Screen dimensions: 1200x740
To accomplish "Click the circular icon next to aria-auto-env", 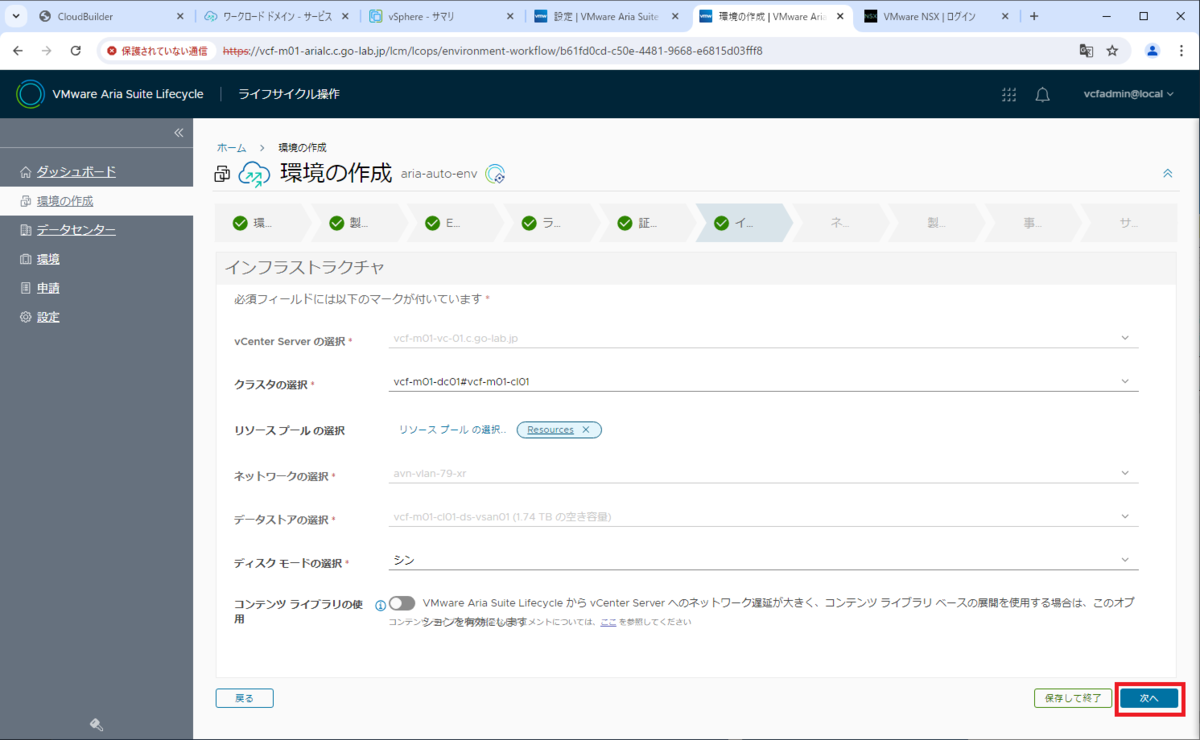I will click(495, 174).
